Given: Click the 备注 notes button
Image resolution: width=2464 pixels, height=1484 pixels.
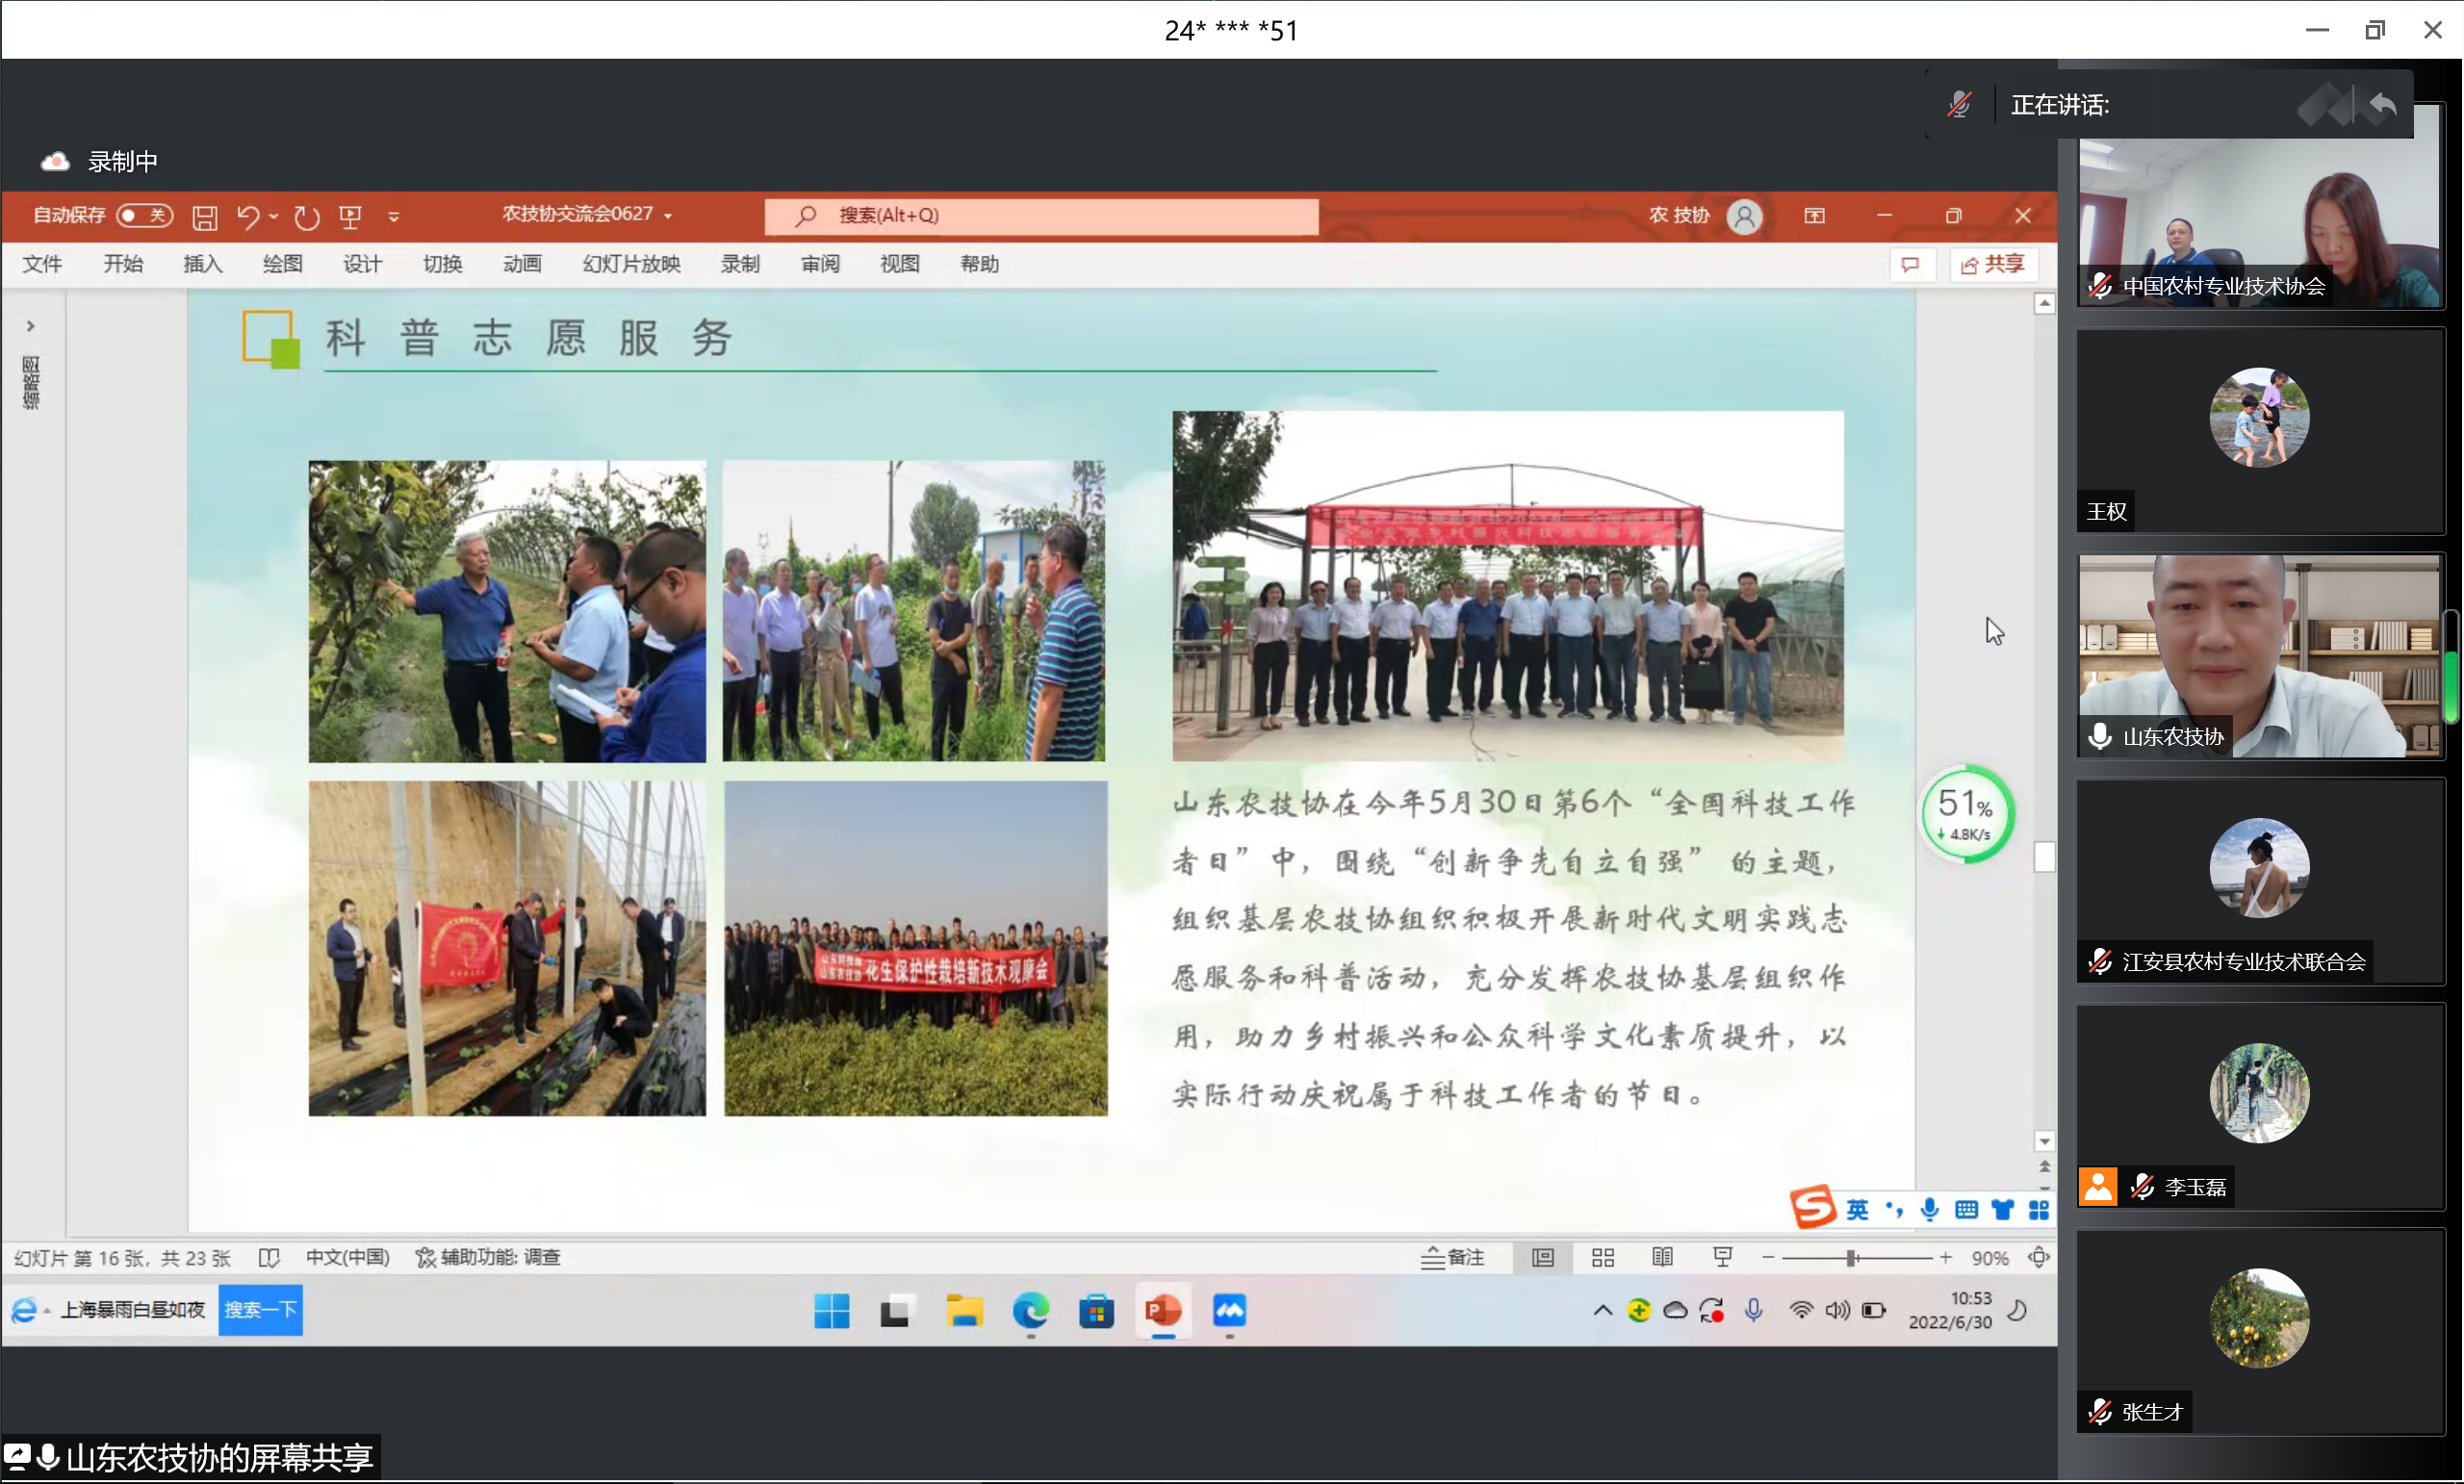Looking at the screenshot, I should 1453,1257.
